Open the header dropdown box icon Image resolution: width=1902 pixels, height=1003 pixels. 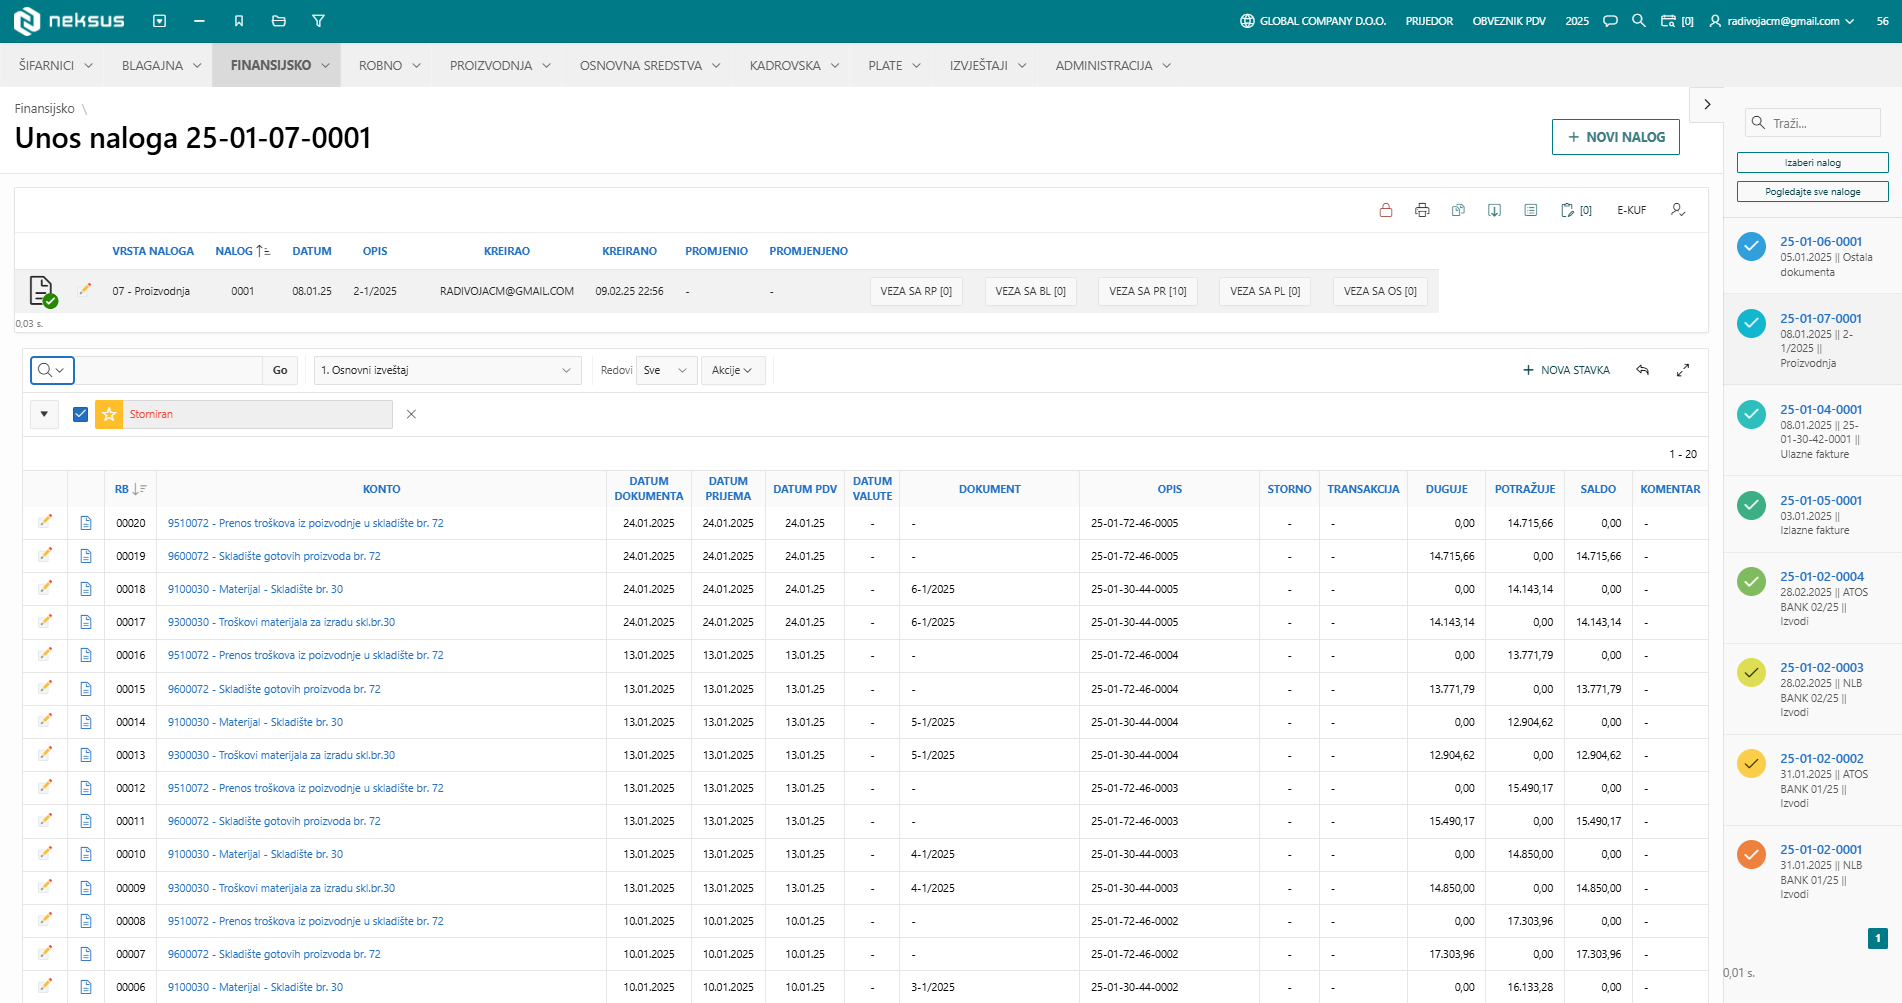coord(159,21)
